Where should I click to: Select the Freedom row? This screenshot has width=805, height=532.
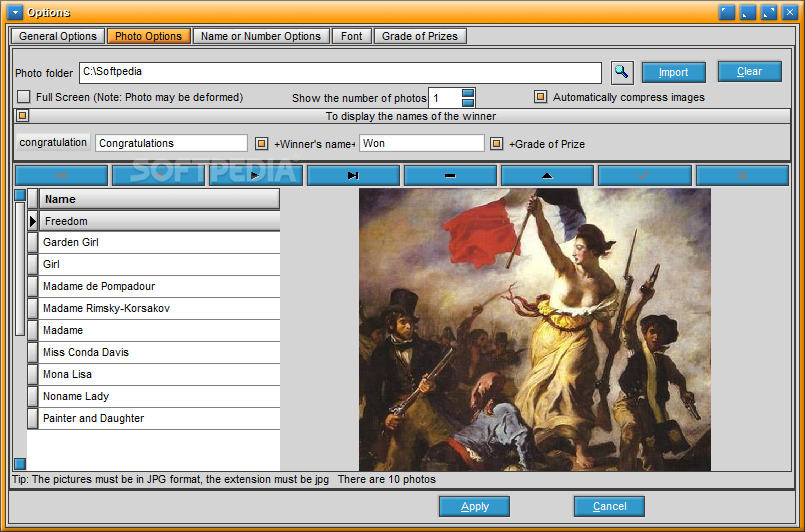pos(160,221)
